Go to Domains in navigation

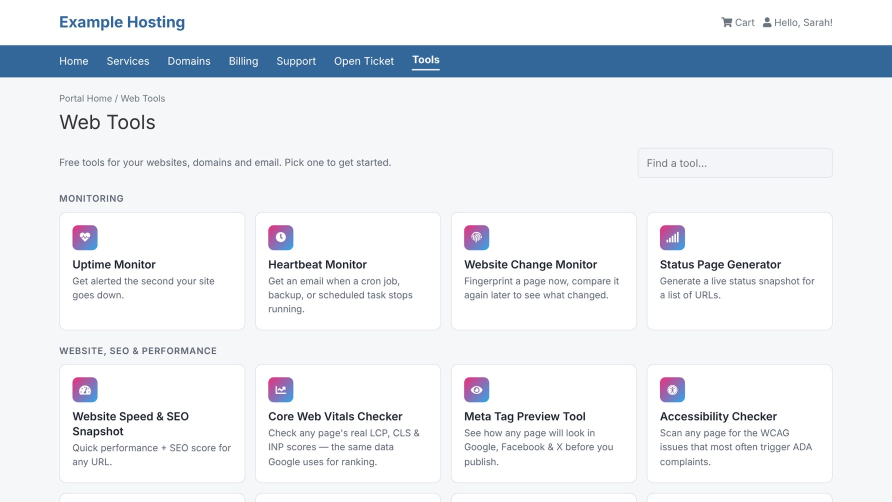tap(189, 61)
